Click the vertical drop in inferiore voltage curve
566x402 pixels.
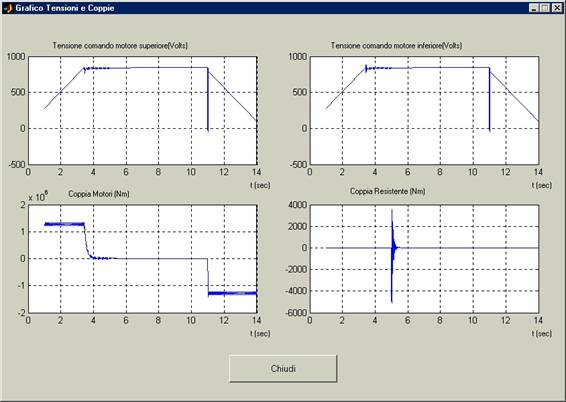click(489, 99)
